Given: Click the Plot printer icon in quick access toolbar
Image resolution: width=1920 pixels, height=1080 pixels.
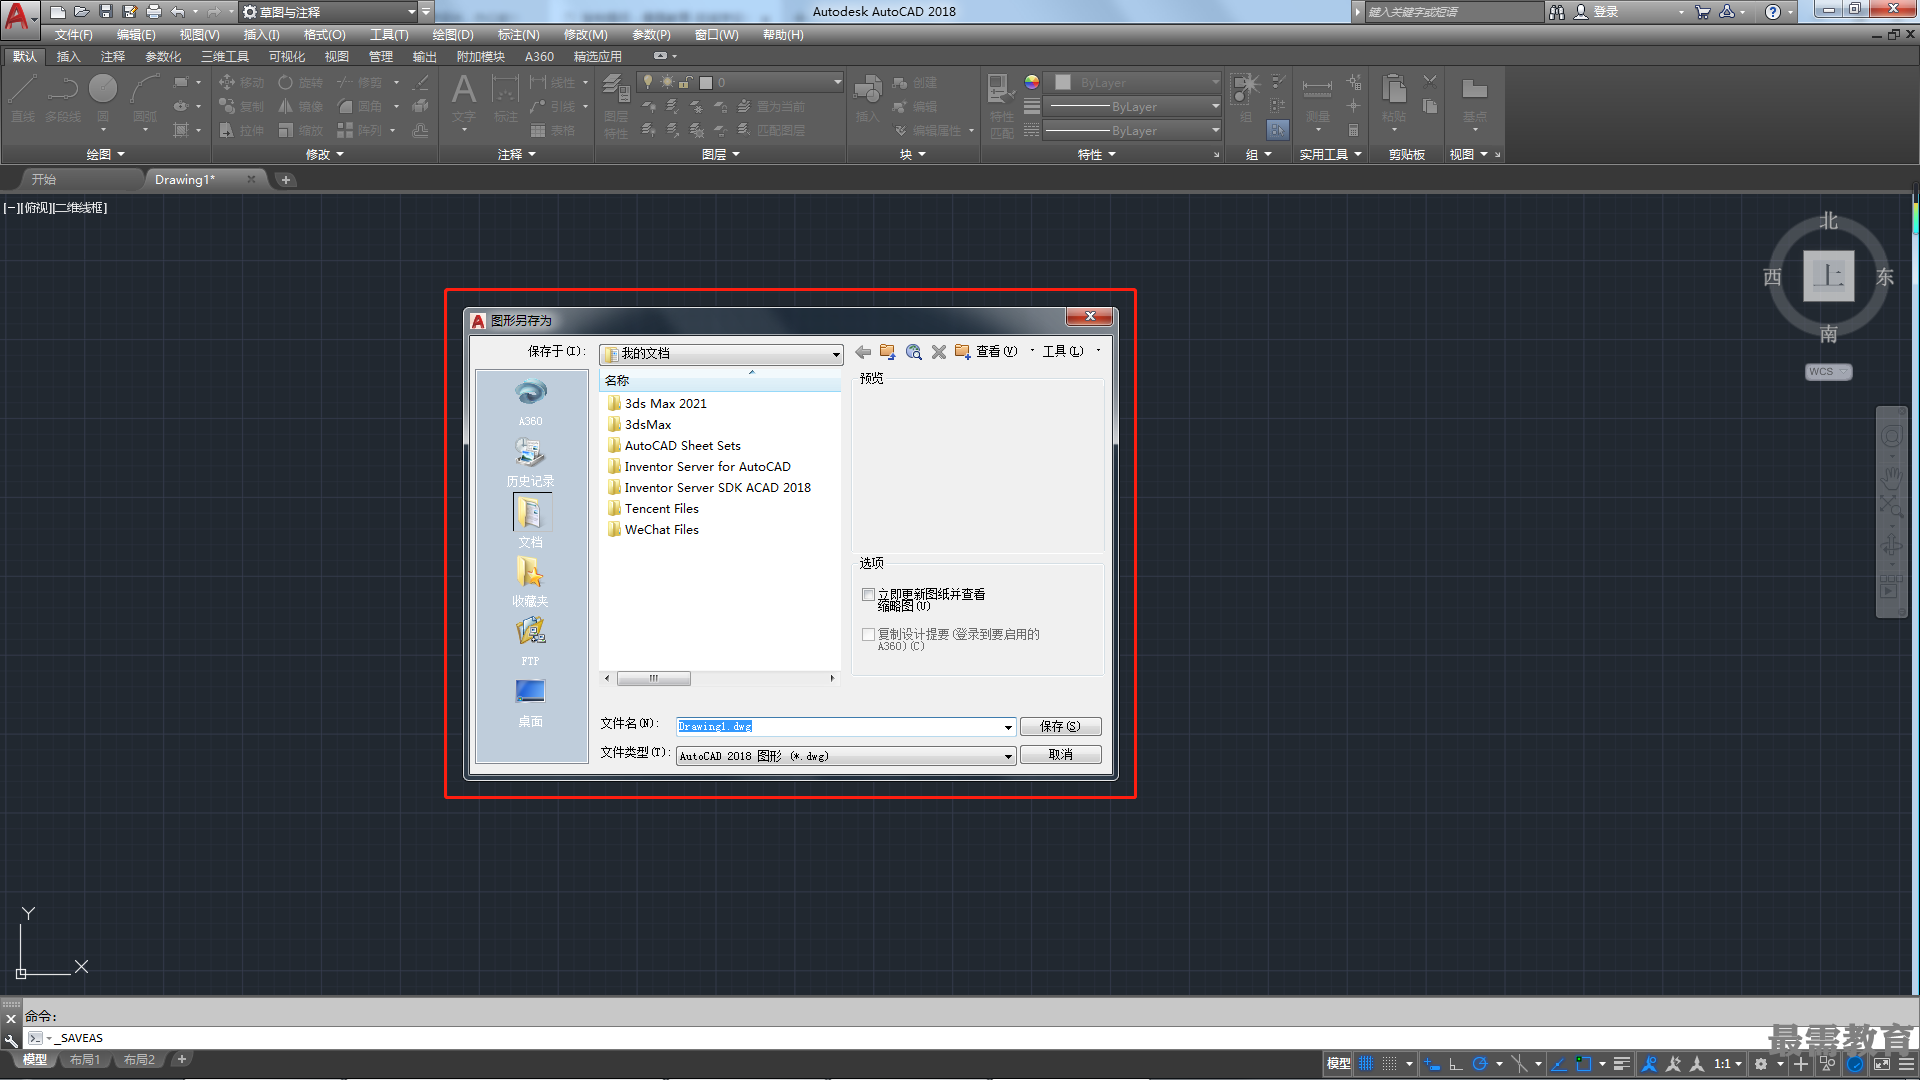Looking at the screenshot, I should click(x=154, y=12).
